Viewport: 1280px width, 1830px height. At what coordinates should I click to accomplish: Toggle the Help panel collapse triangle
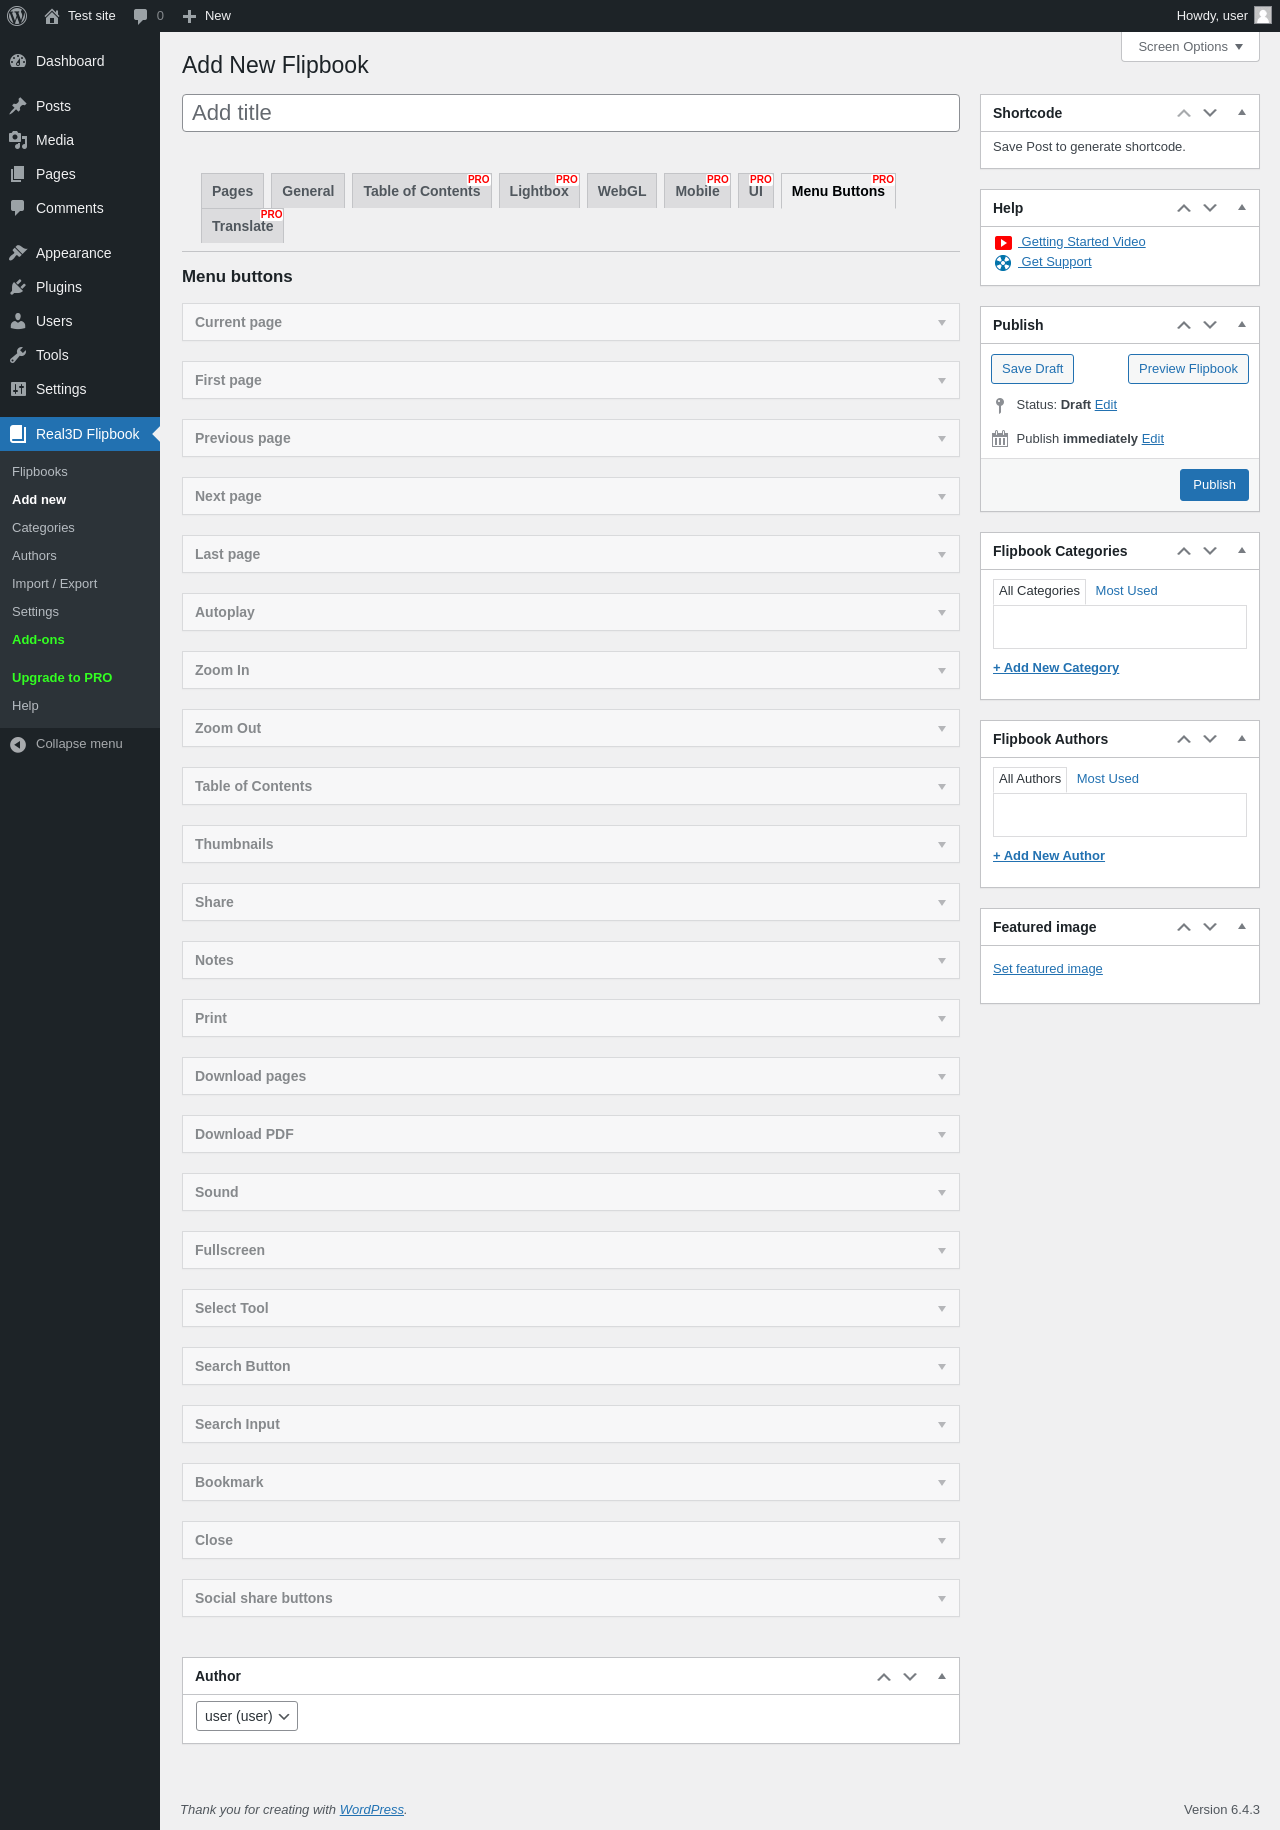(1242, 208)
